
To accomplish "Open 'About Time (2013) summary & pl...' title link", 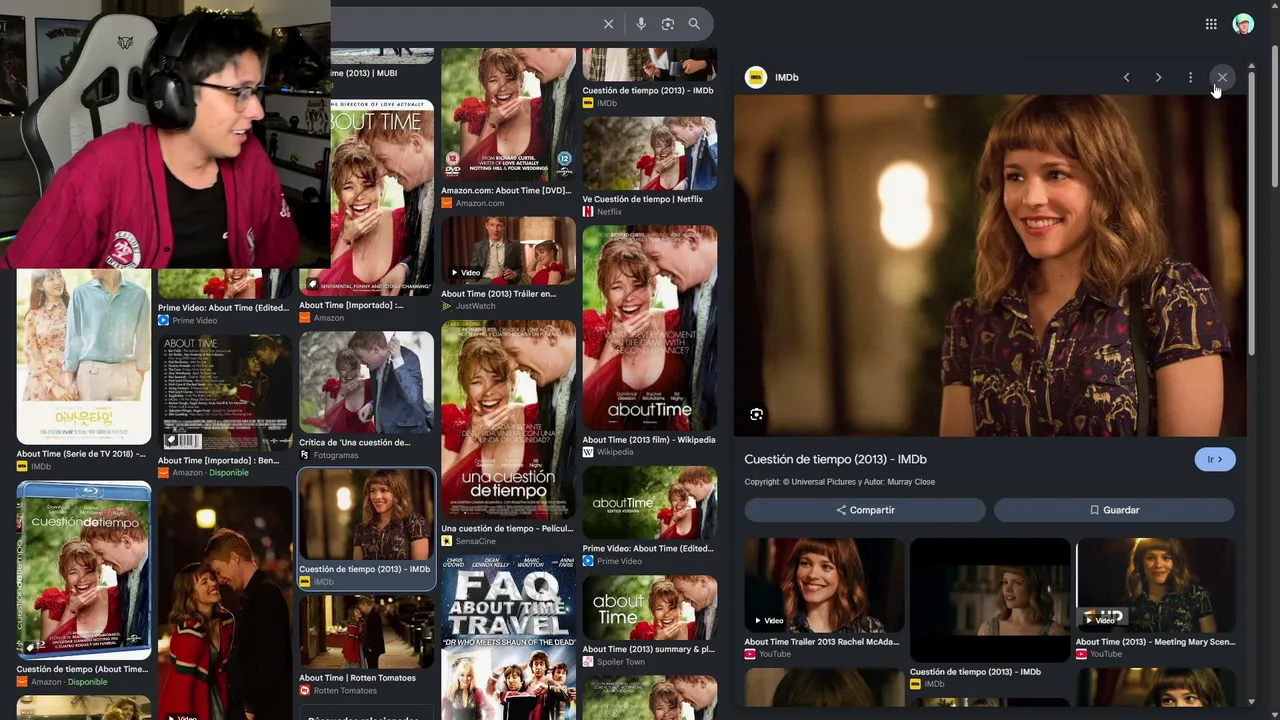I will pos(648,649).
